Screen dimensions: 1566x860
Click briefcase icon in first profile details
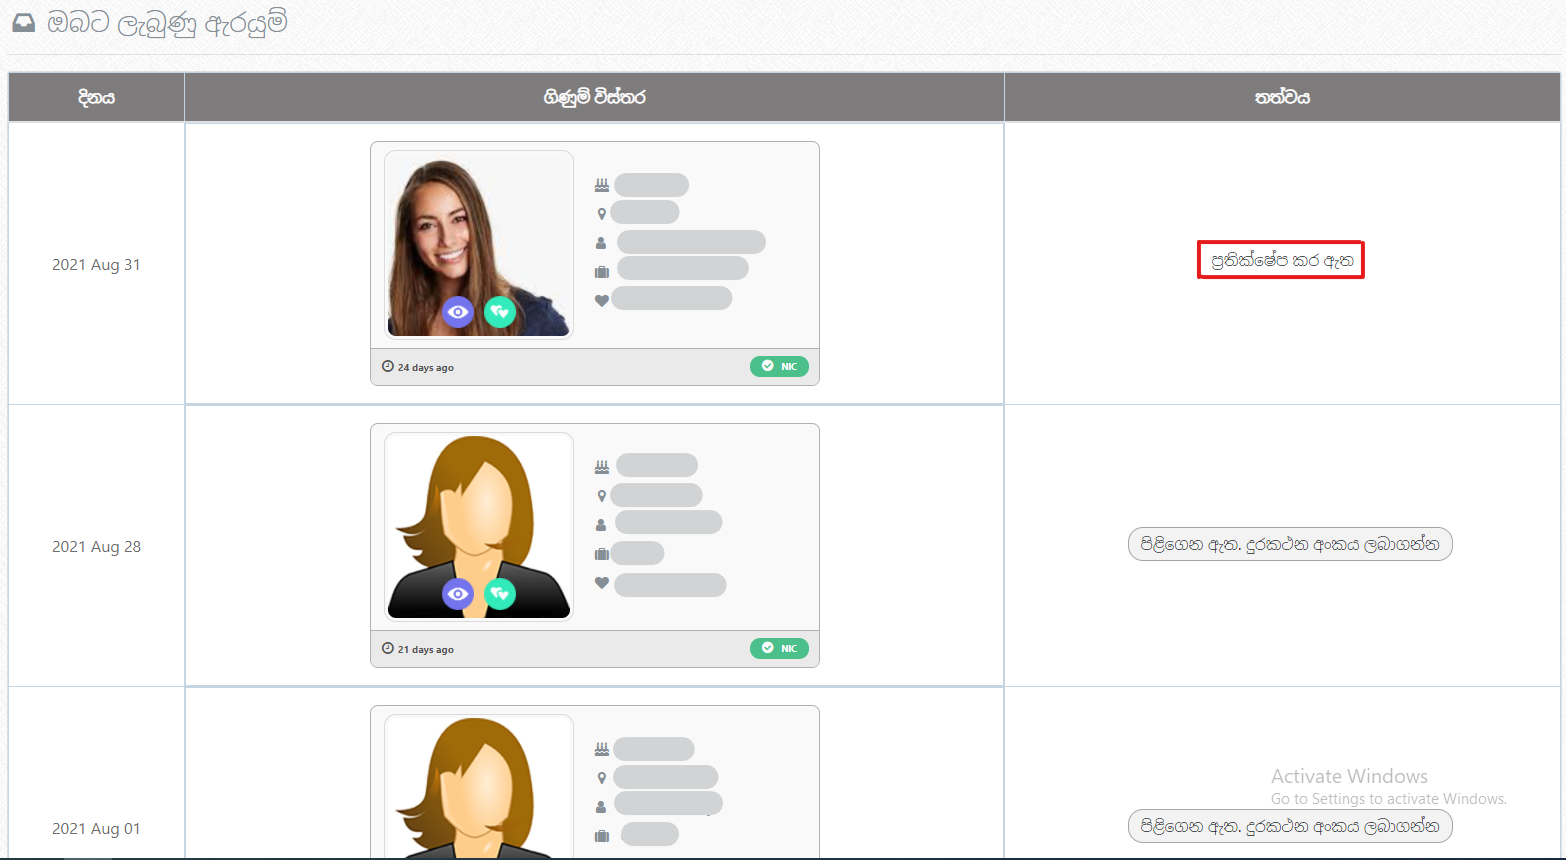[602, 271]
